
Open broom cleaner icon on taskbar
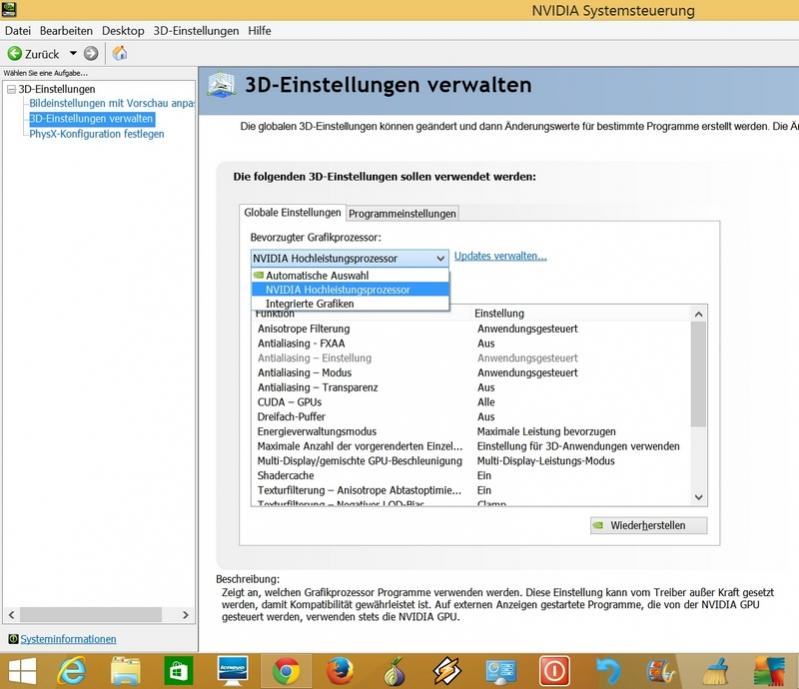click(x=716, y=671)
